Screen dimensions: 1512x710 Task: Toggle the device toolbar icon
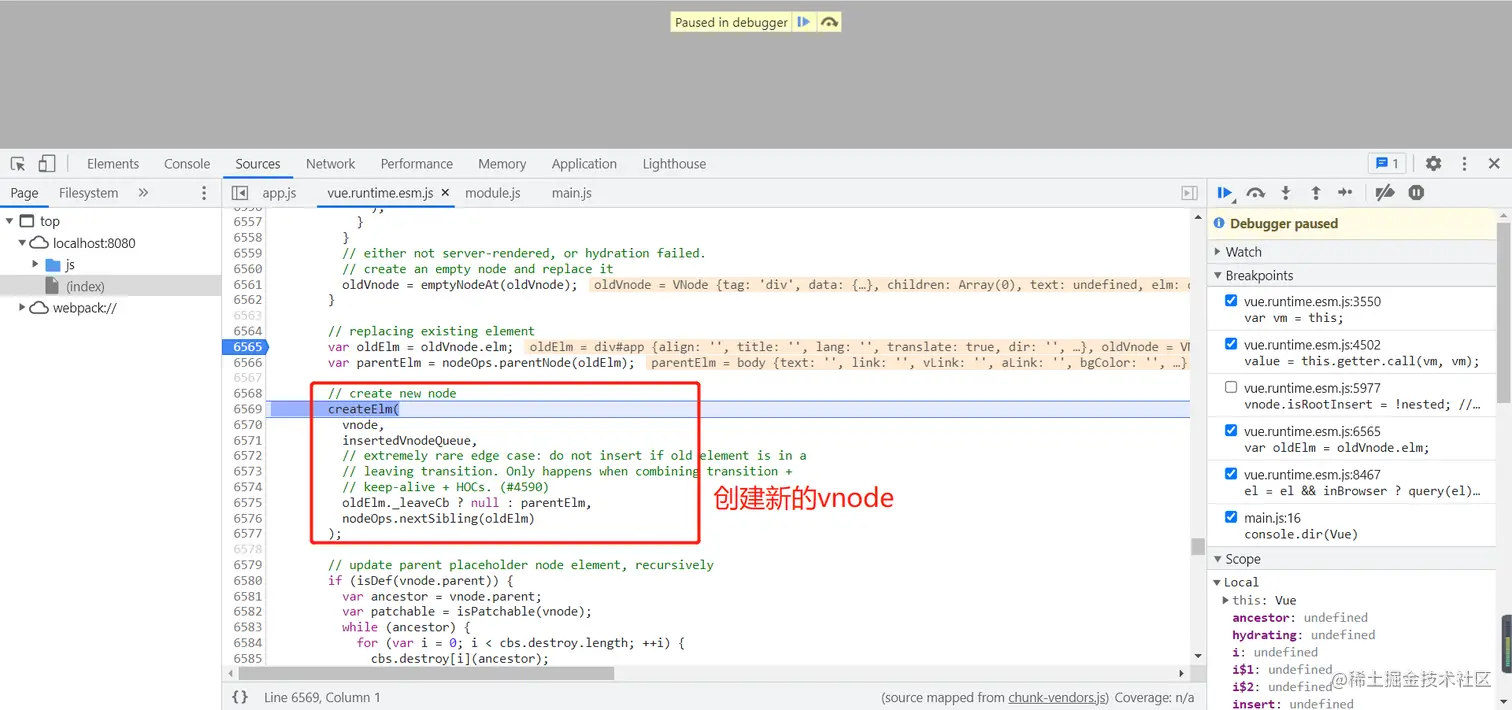point(46,164)
